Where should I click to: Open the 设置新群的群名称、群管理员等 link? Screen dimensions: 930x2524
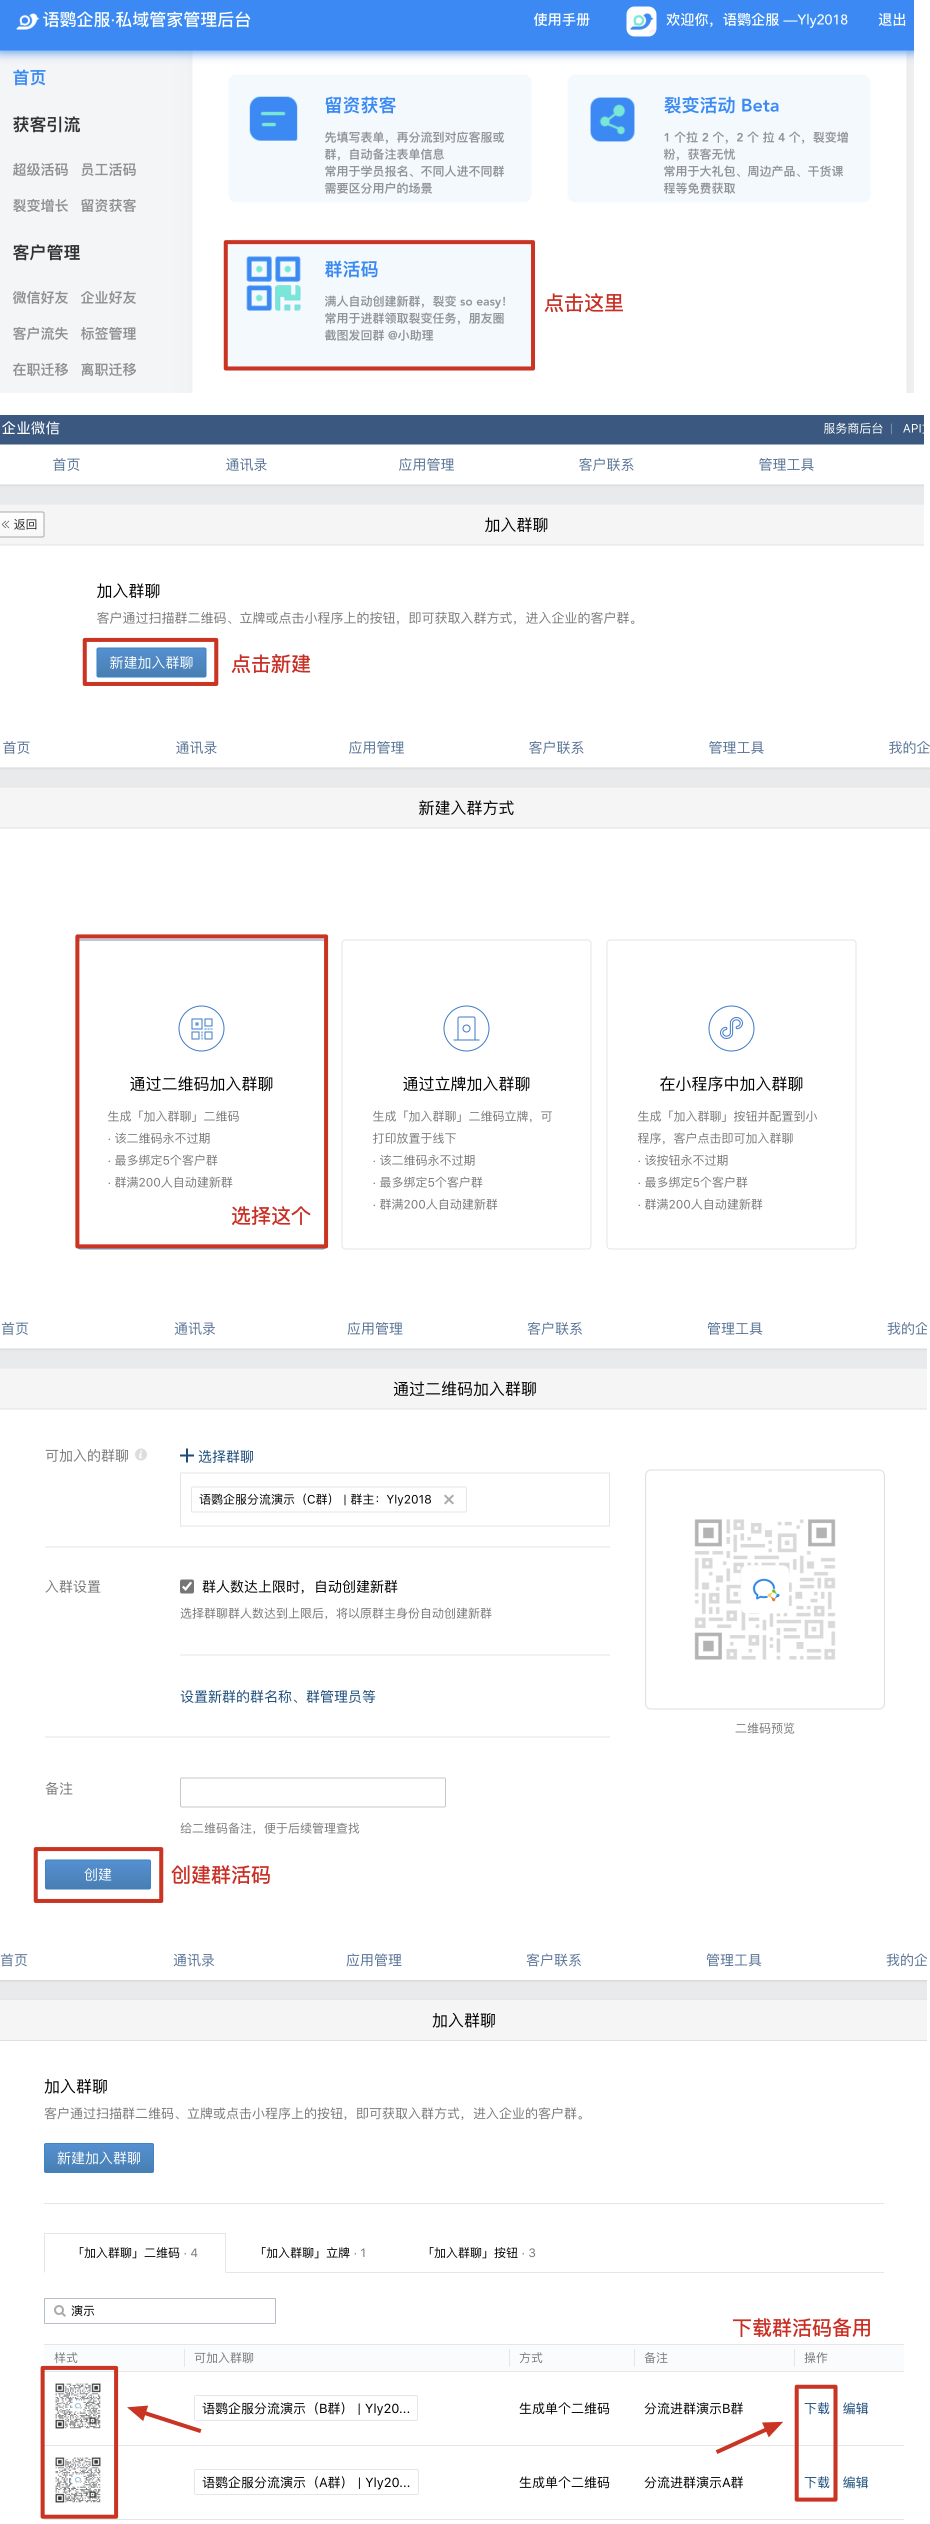pyautogui.click(x=278, y=1696)
